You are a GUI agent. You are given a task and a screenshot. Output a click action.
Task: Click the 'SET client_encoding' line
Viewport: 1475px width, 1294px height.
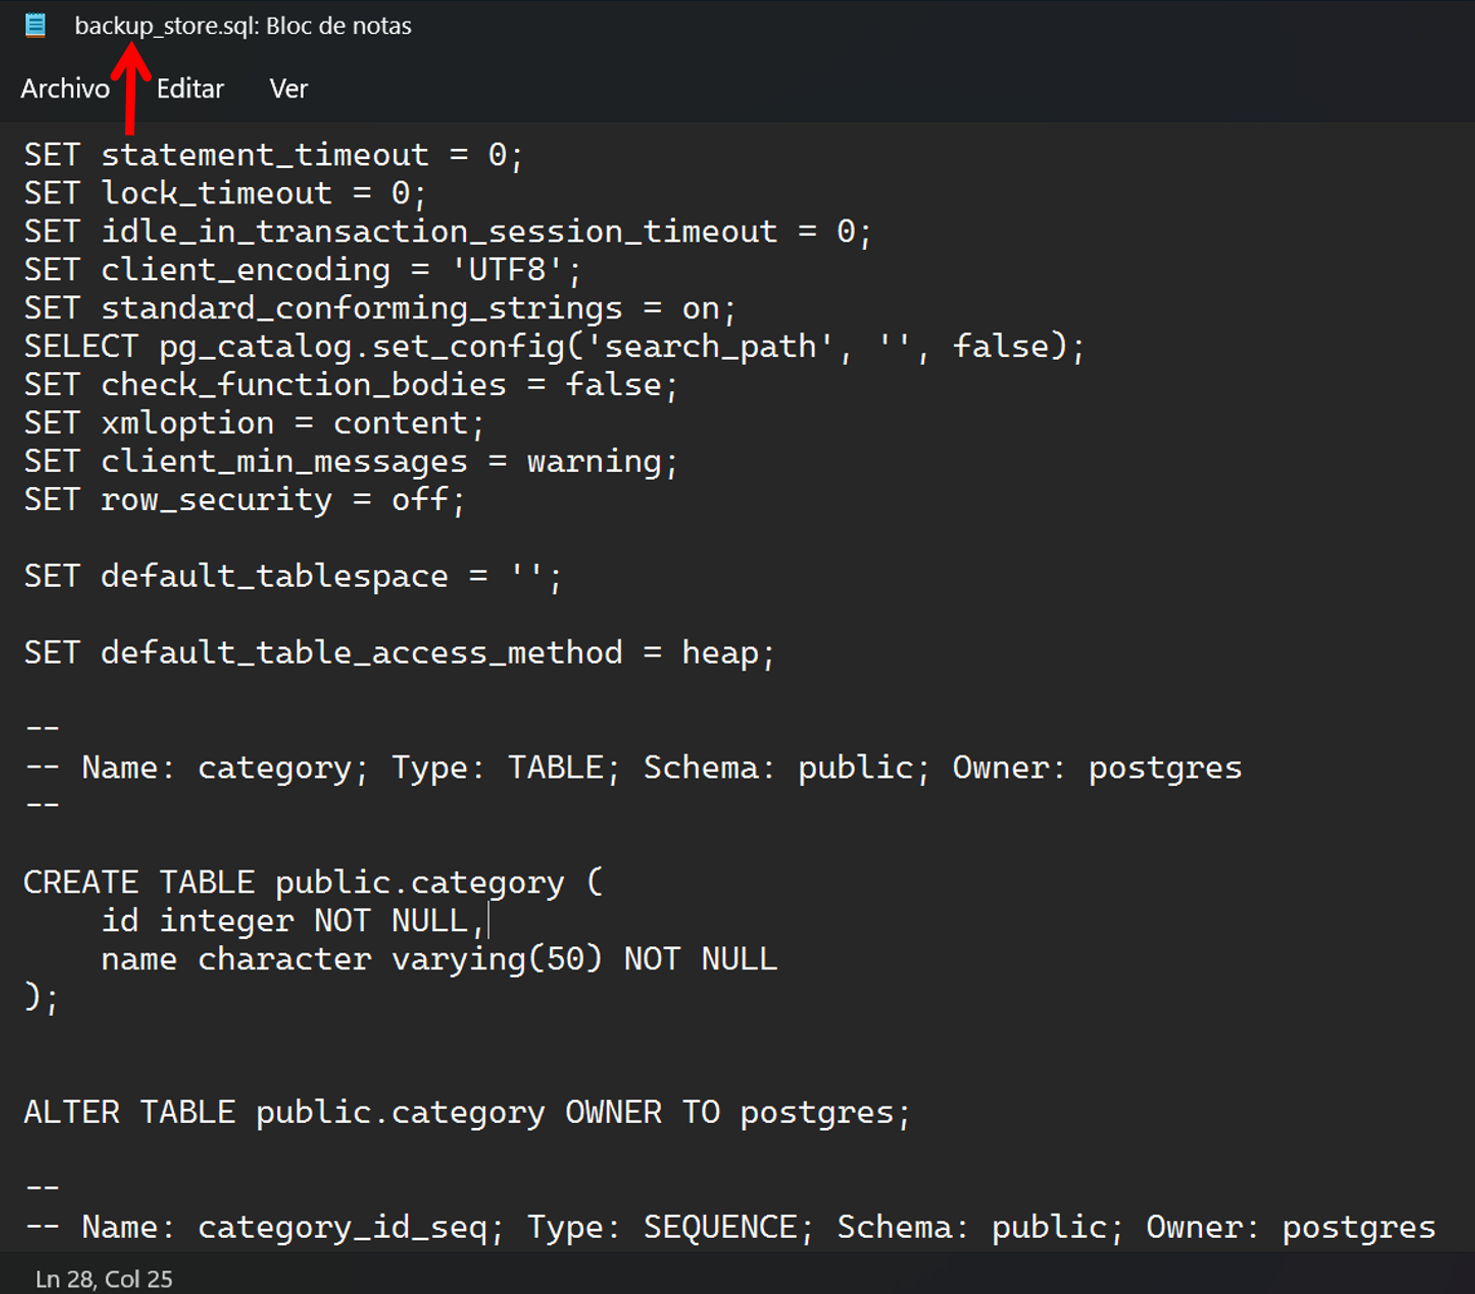(302, 270)
